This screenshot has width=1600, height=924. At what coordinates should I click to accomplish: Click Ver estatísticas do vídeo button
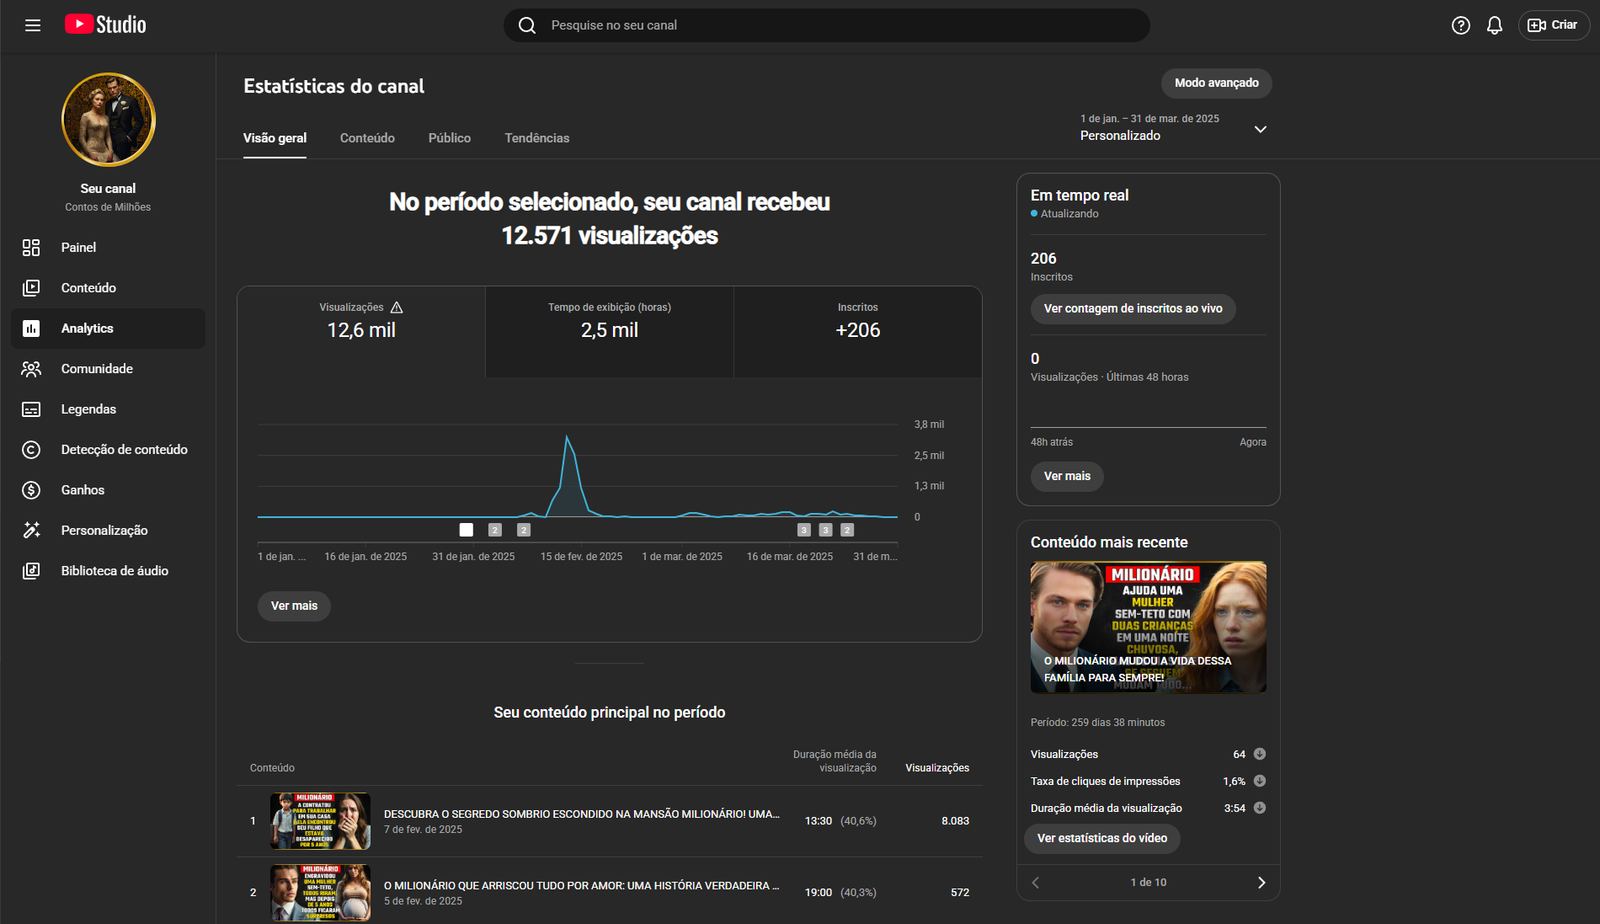[x=1102, y=838]
